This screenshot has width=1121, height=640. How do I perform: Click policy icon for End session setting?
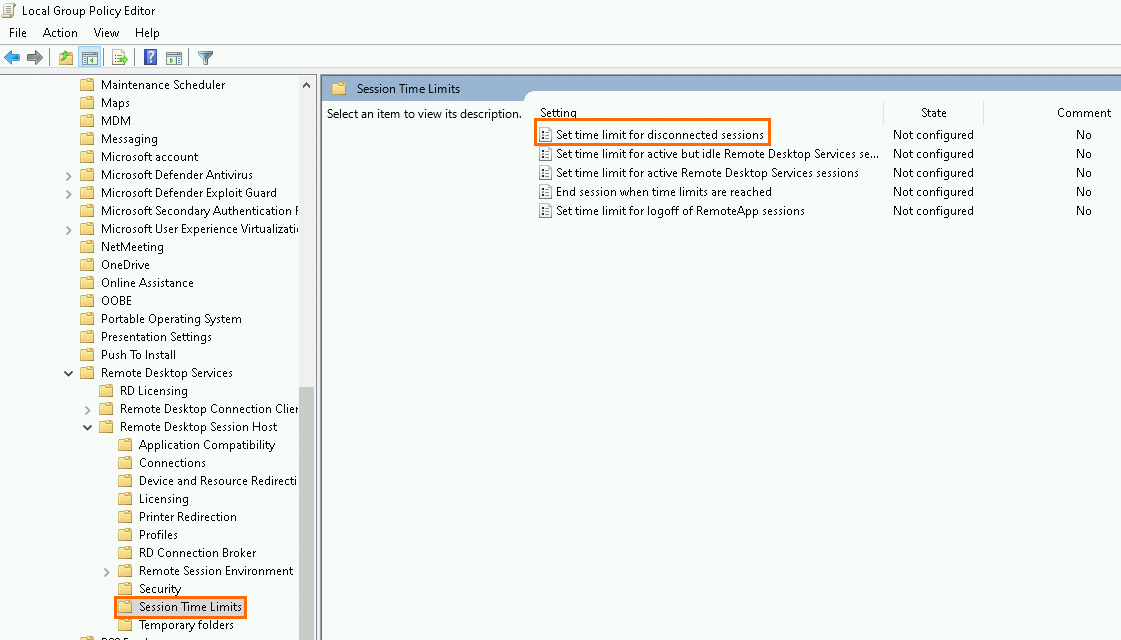(x=545, y=192)
